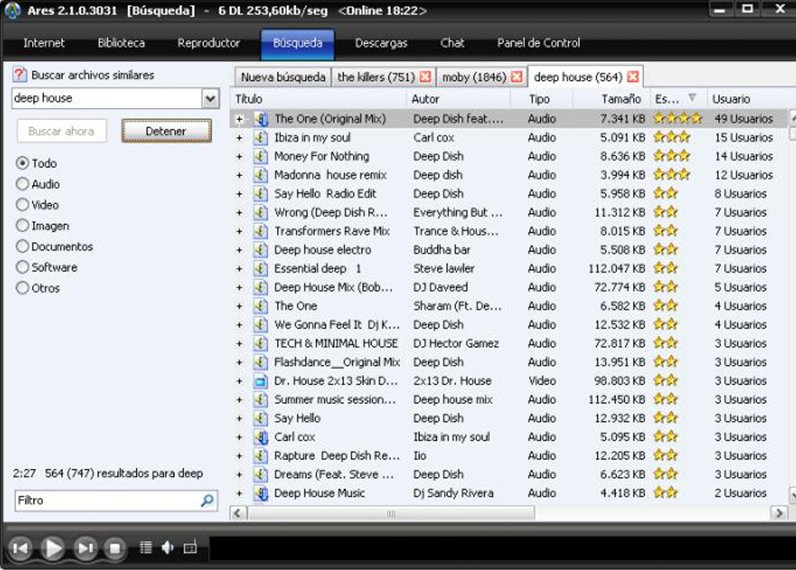Click the previous track playback button
The width and height of the screenshot is (796, 570).
20,549
